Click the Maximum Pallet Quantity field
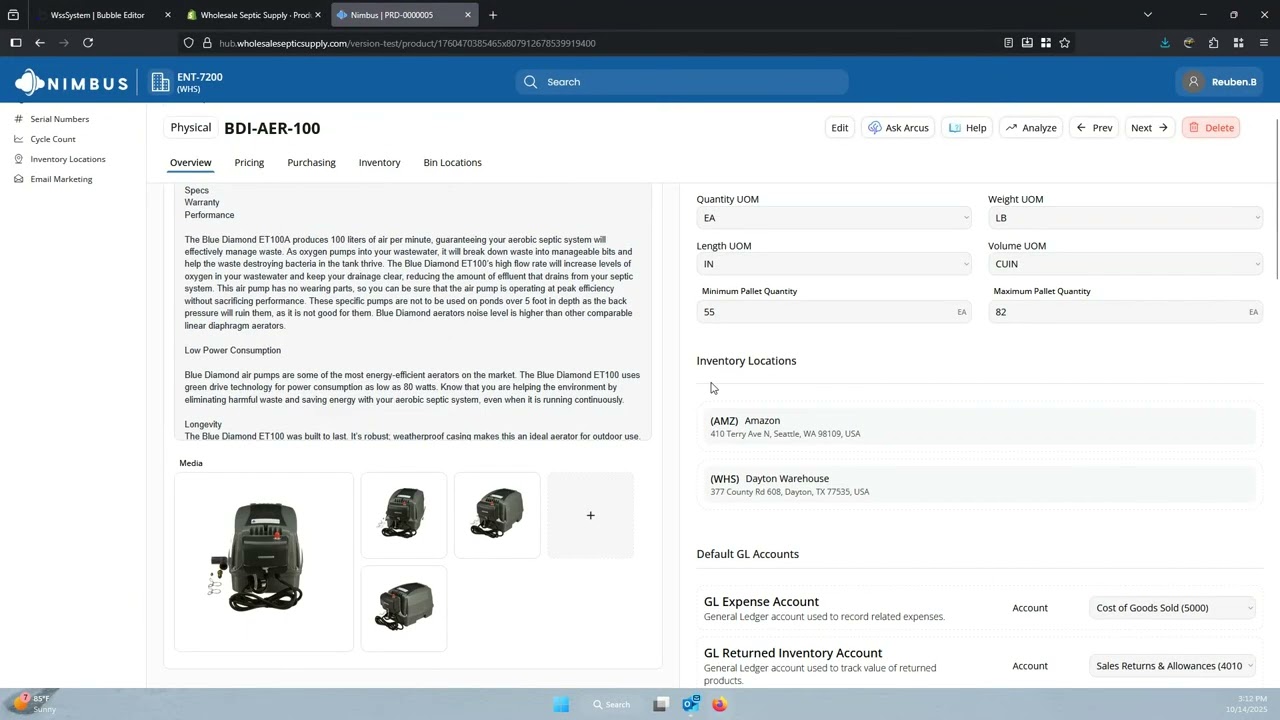1280x720 pixels. tap(1125, 312)
